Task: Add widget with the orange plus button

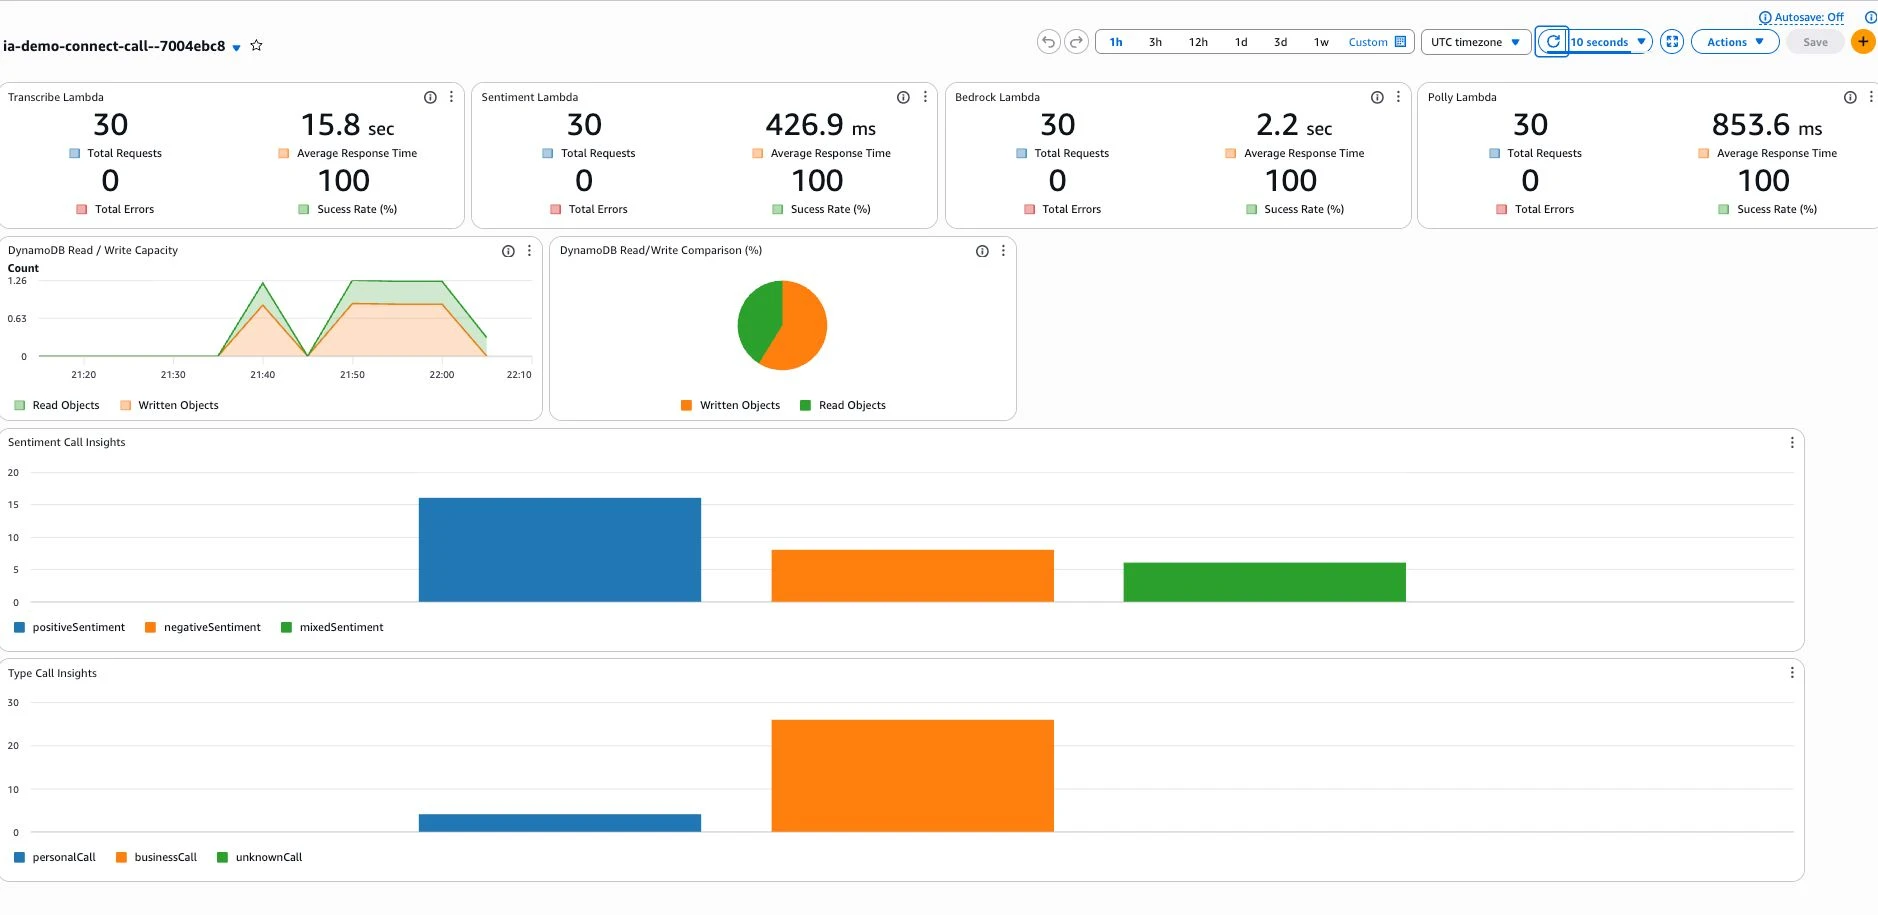Action: [1863, 42]
